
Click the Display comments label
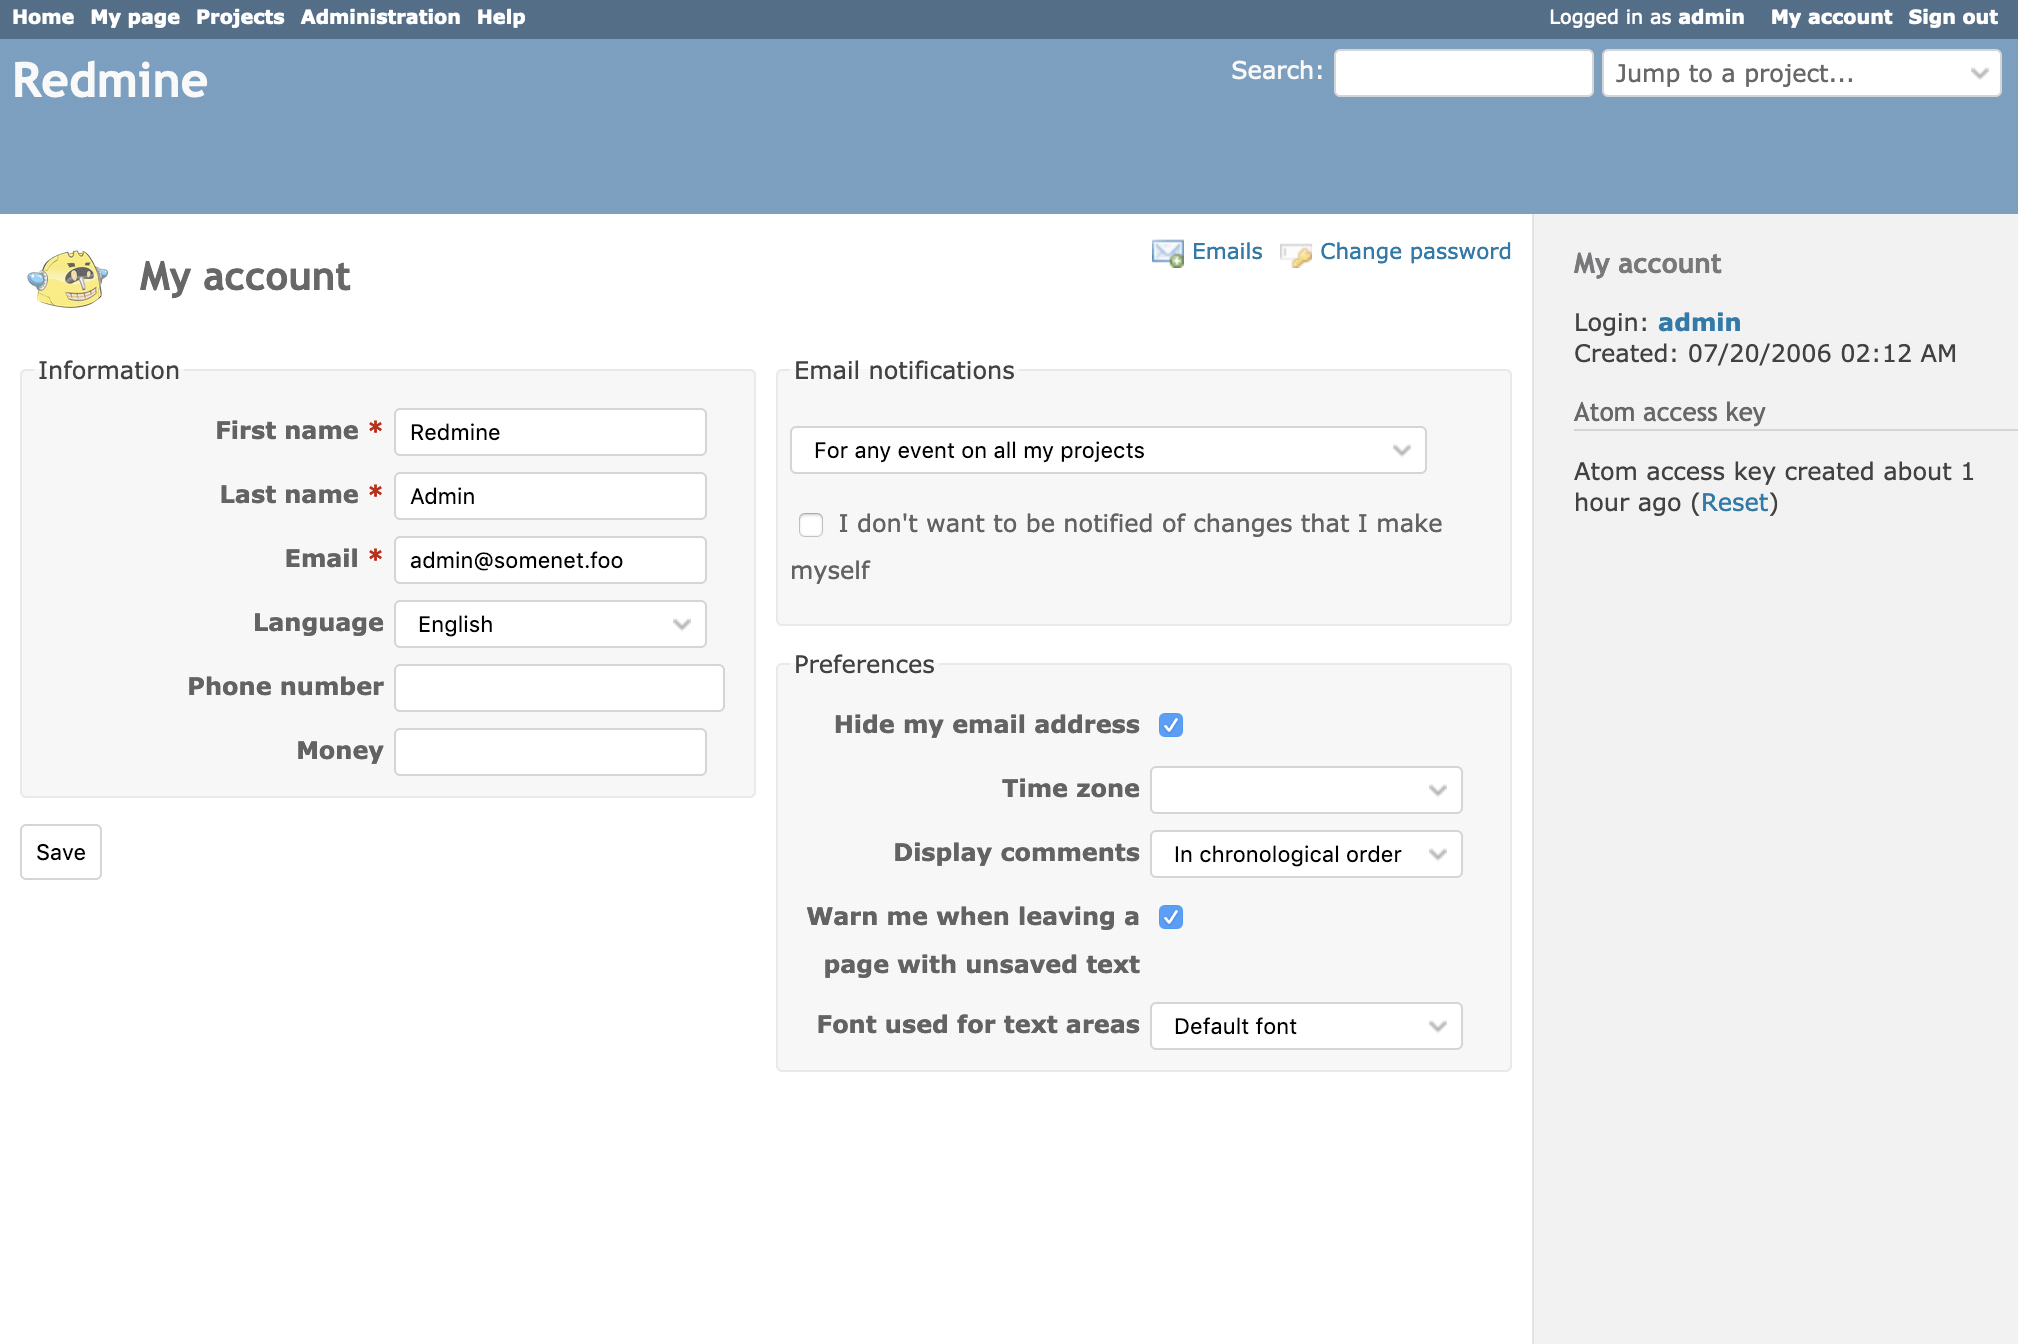pos(1016,853)
